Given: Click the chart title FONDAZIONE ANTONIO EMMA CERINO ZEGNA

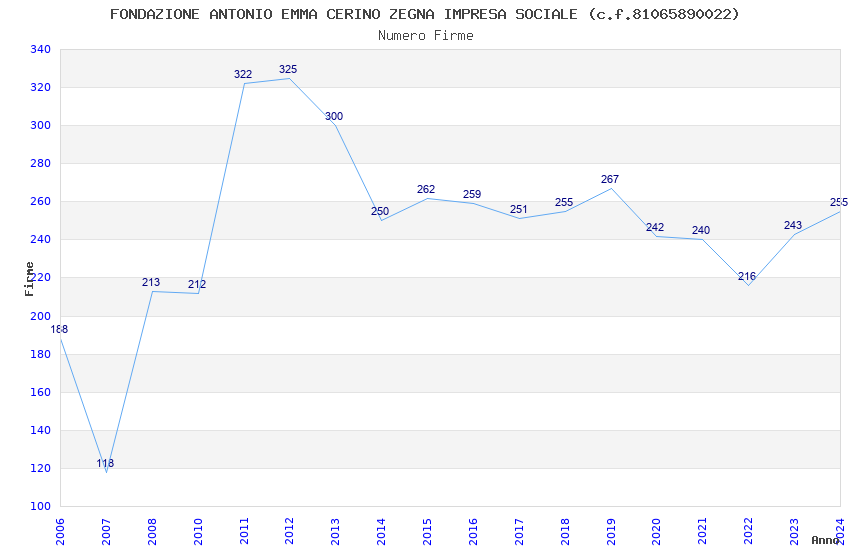Looking at the screenshot, I should [272, 14].
